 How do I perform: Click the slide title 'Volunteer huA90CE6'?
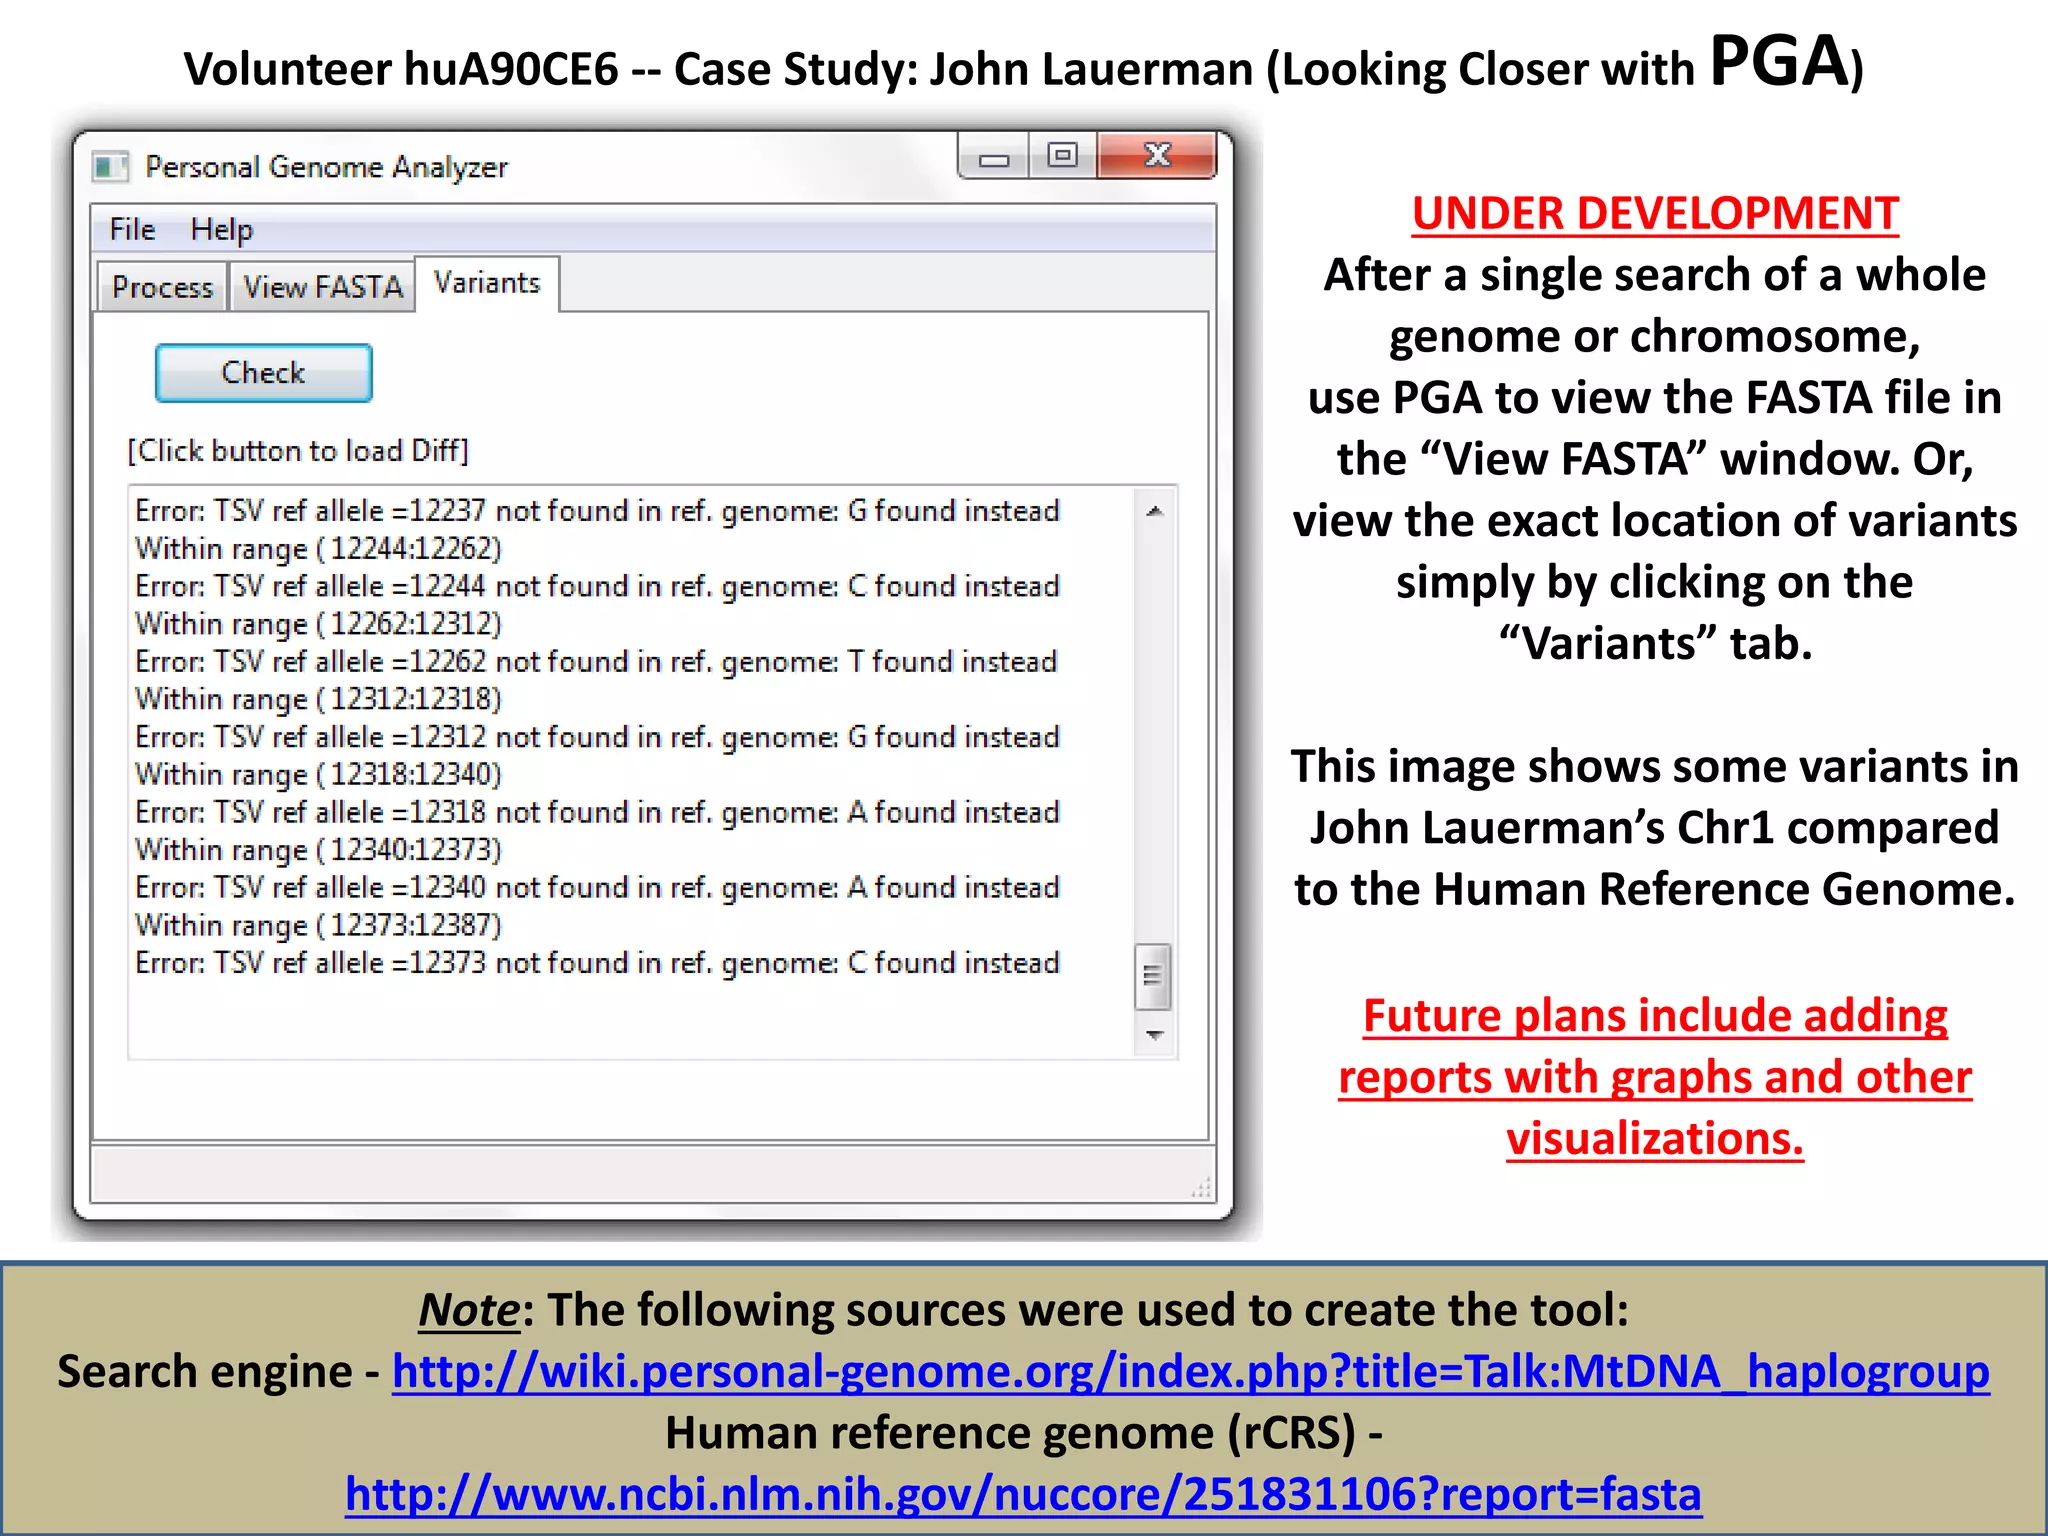tap(401, 69)
